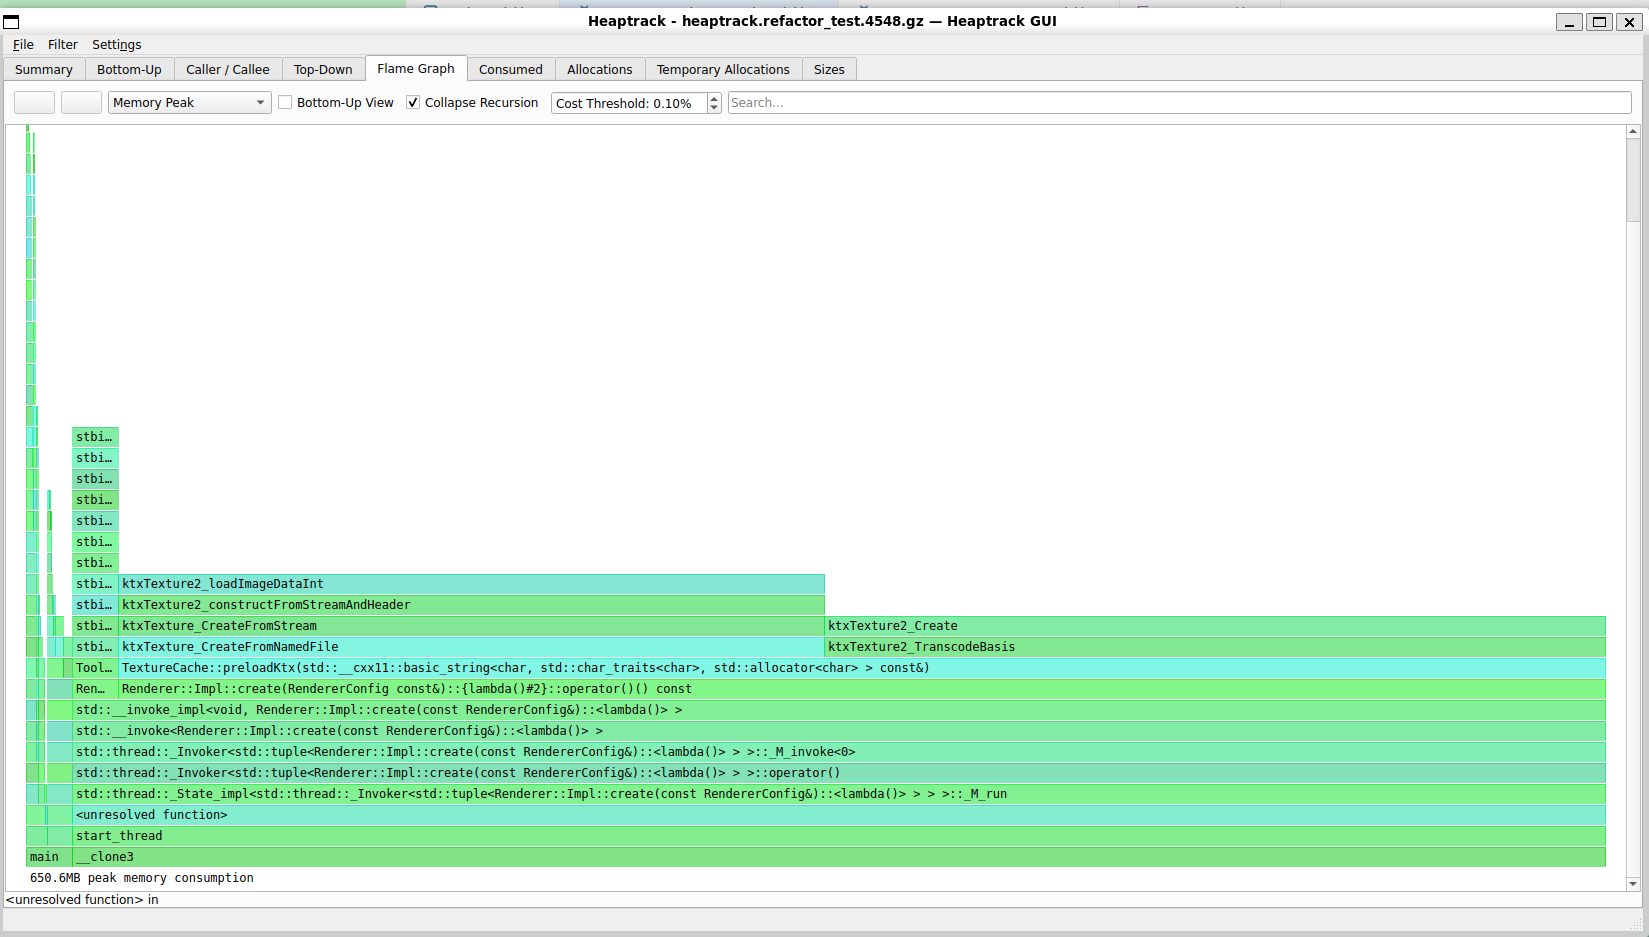Screen dimensions: 1649x937
Task: Open the Settings menu
Action: pos(116,44)
